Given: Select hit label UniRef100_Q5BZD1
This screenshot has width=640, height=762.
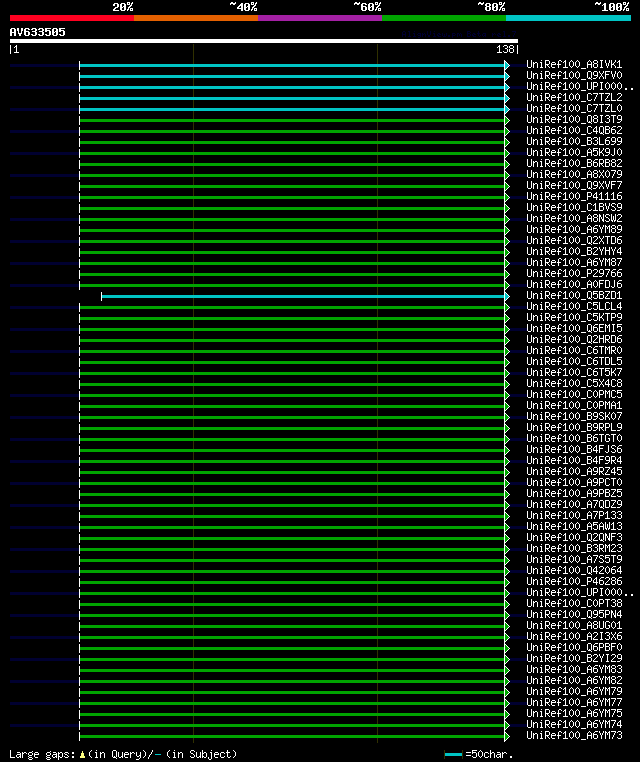Looking at the screenshot, I should (574, 295).
